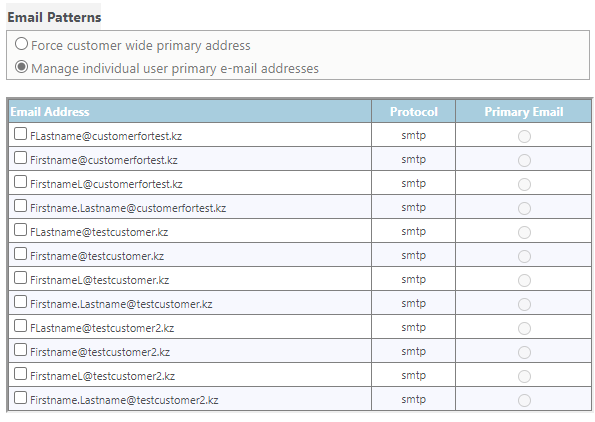Set FirstnameL@testcustomer2.kz as primary email
595x422 pixels.
tap(524, 376)
